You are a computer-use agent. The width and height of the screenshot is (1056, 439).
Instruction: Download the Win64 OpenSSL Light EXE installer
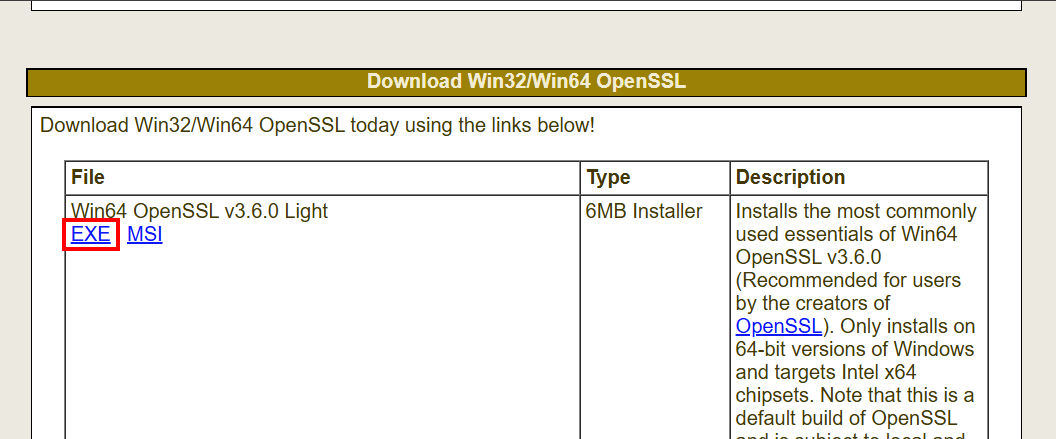pos(91,234)
